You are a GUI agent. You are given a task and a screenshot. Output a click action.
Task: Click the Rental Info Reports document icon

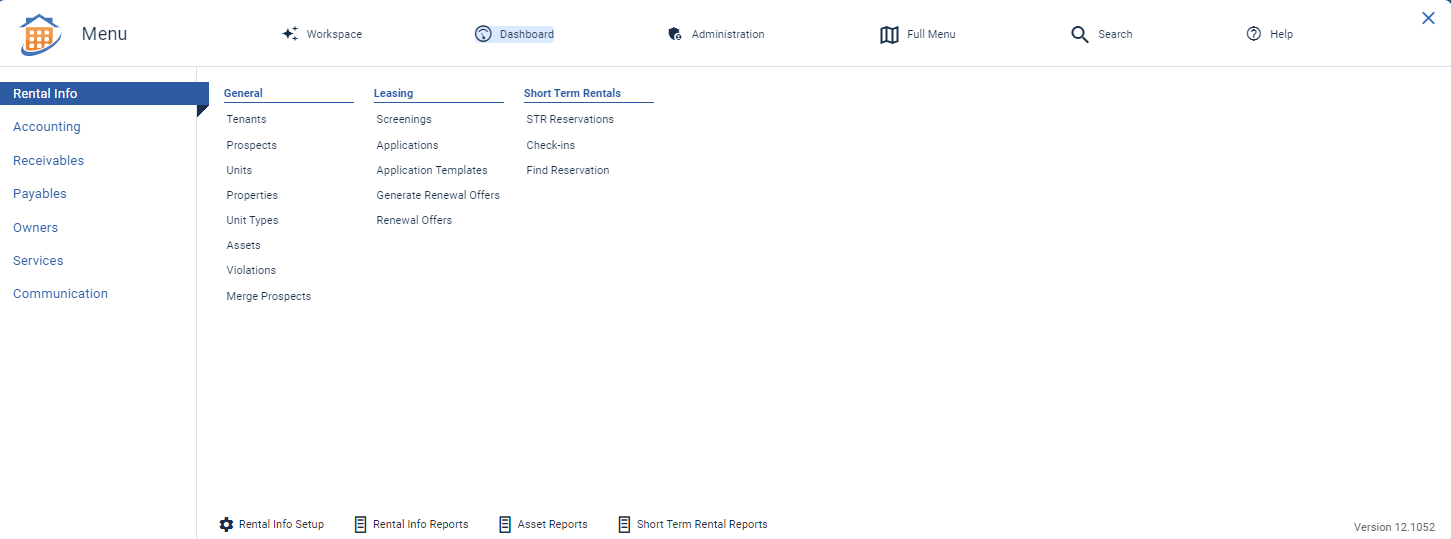[x=360, y=524]
